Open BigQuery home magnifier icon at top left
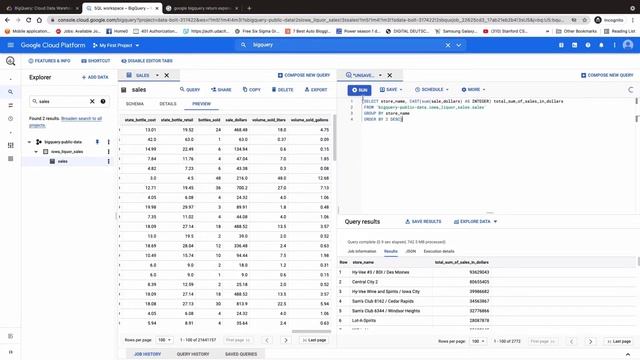 pos(11,61)
